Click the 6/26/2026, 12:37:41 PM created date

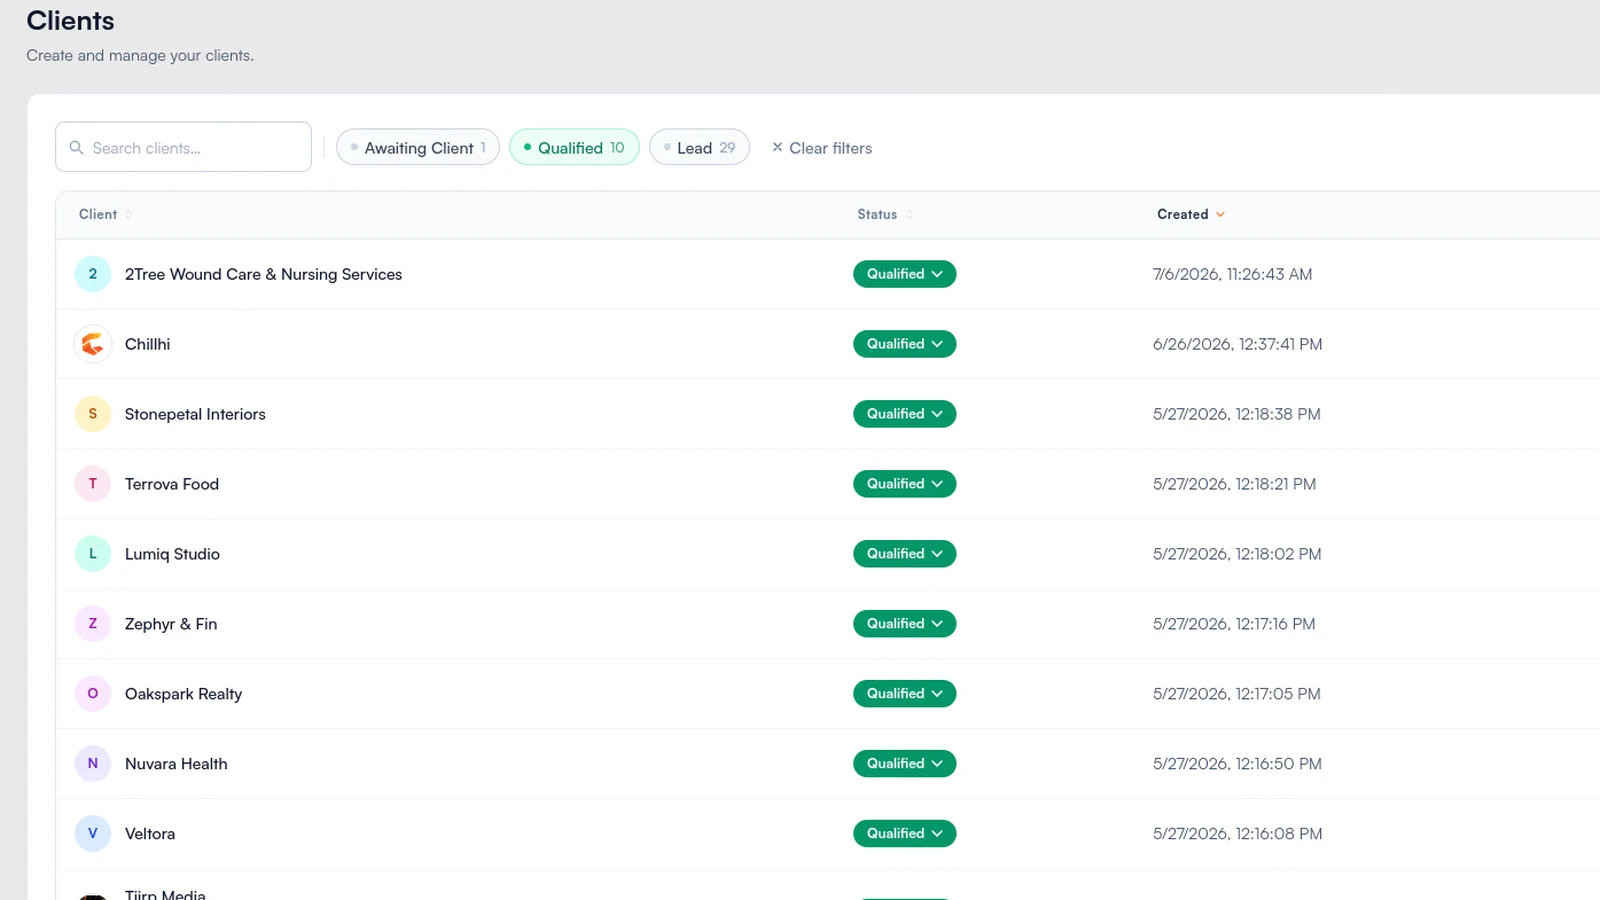tap(1237, 344)
